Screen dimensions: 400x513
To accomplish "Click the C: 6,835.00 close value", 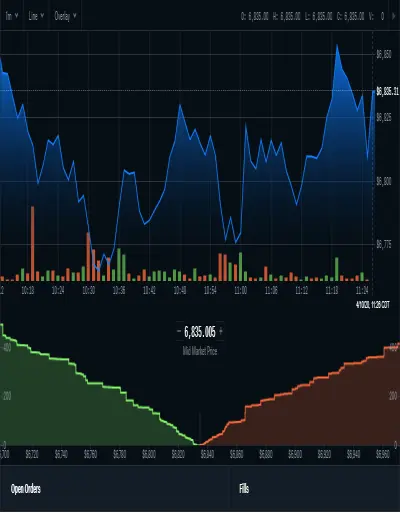I will coord(350,16).
